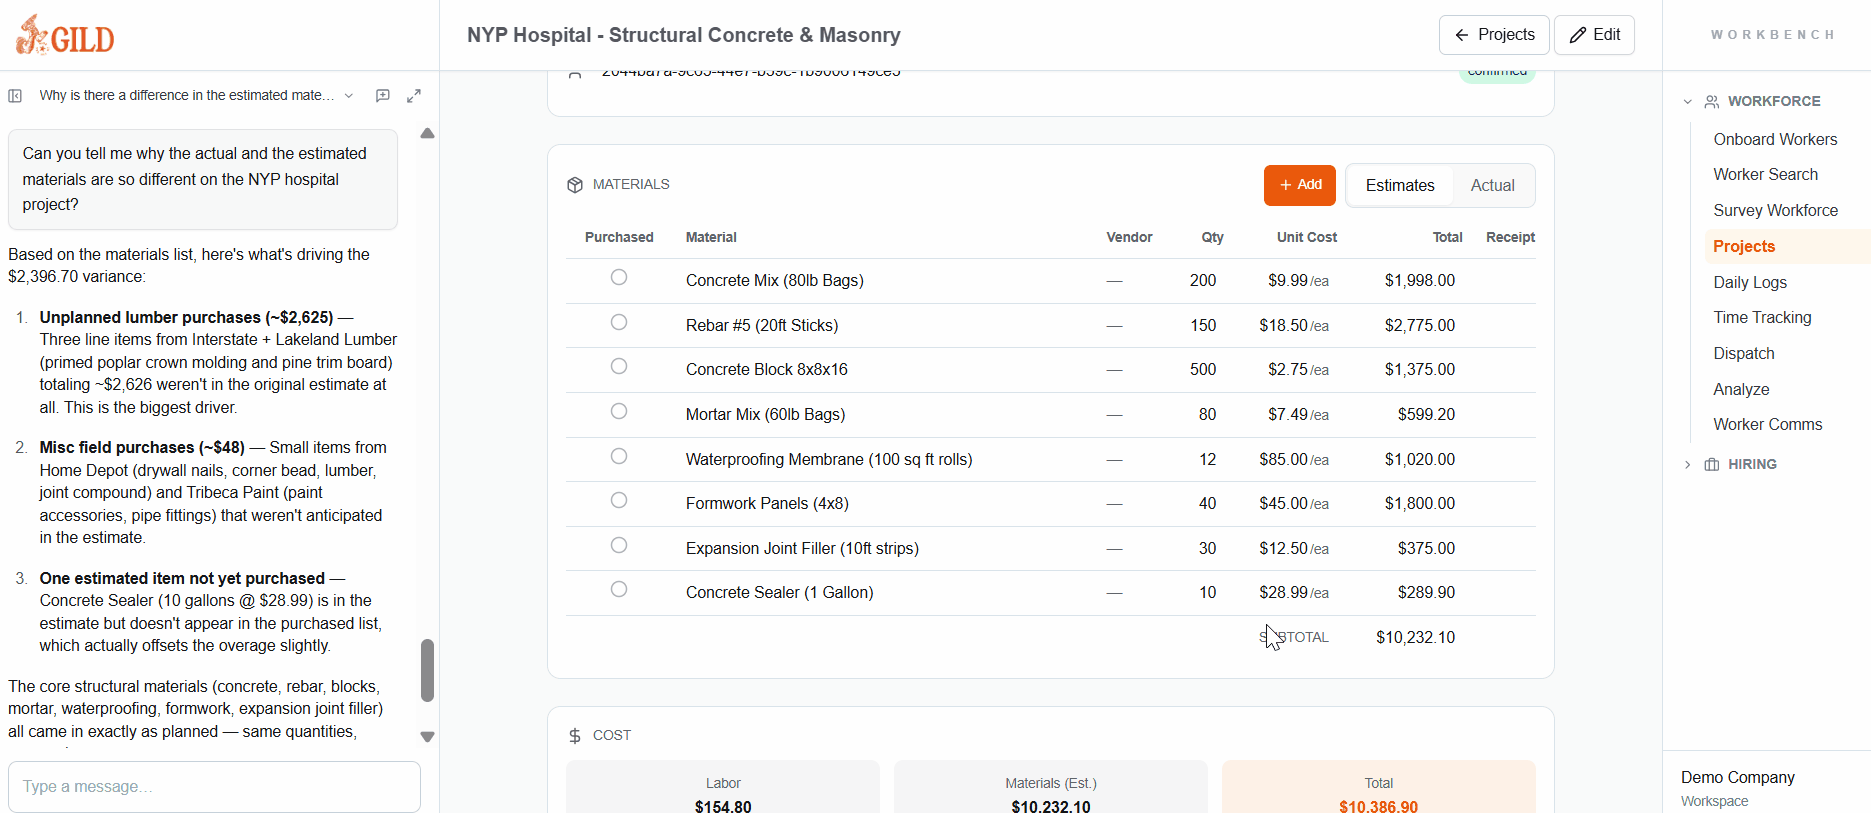The image size is (1871, 813).
Task: Open Daily Logs in the sidebar
Action: click(1750, 283)
